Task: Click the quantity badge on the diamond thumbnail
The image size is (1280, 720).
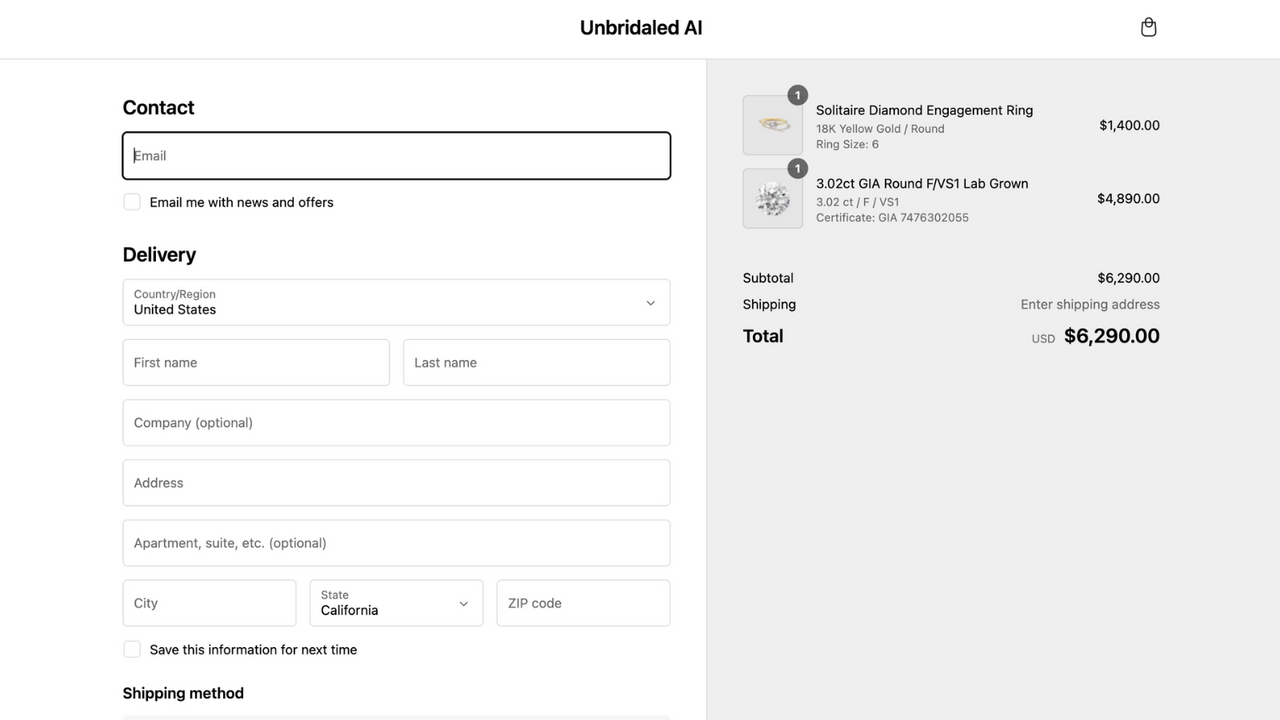Action: [797, 168]
